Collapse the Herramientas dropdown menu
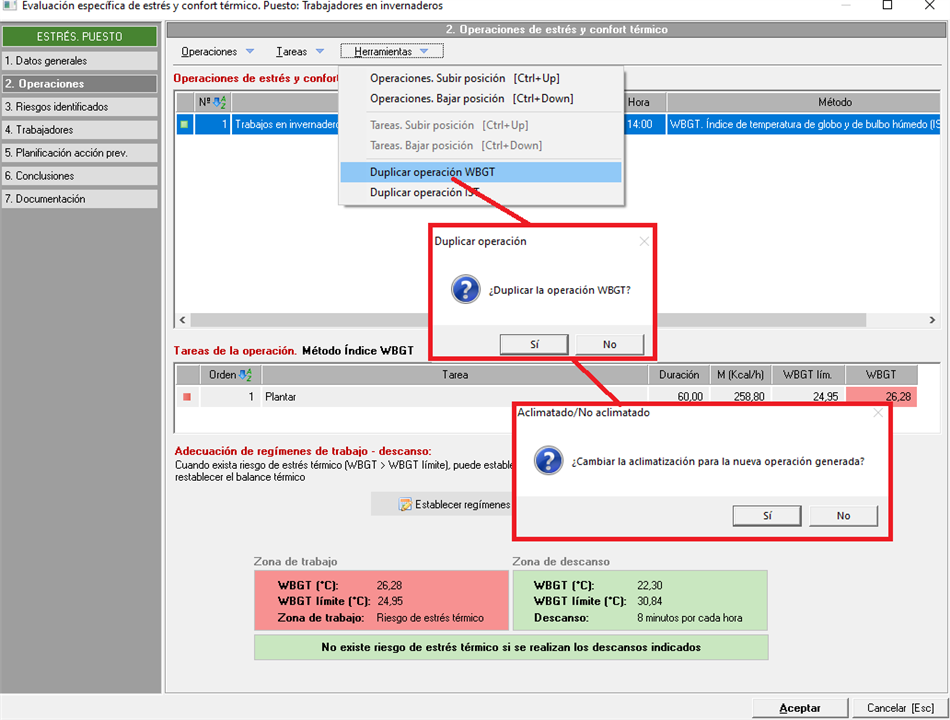 [x=390, y=51]
